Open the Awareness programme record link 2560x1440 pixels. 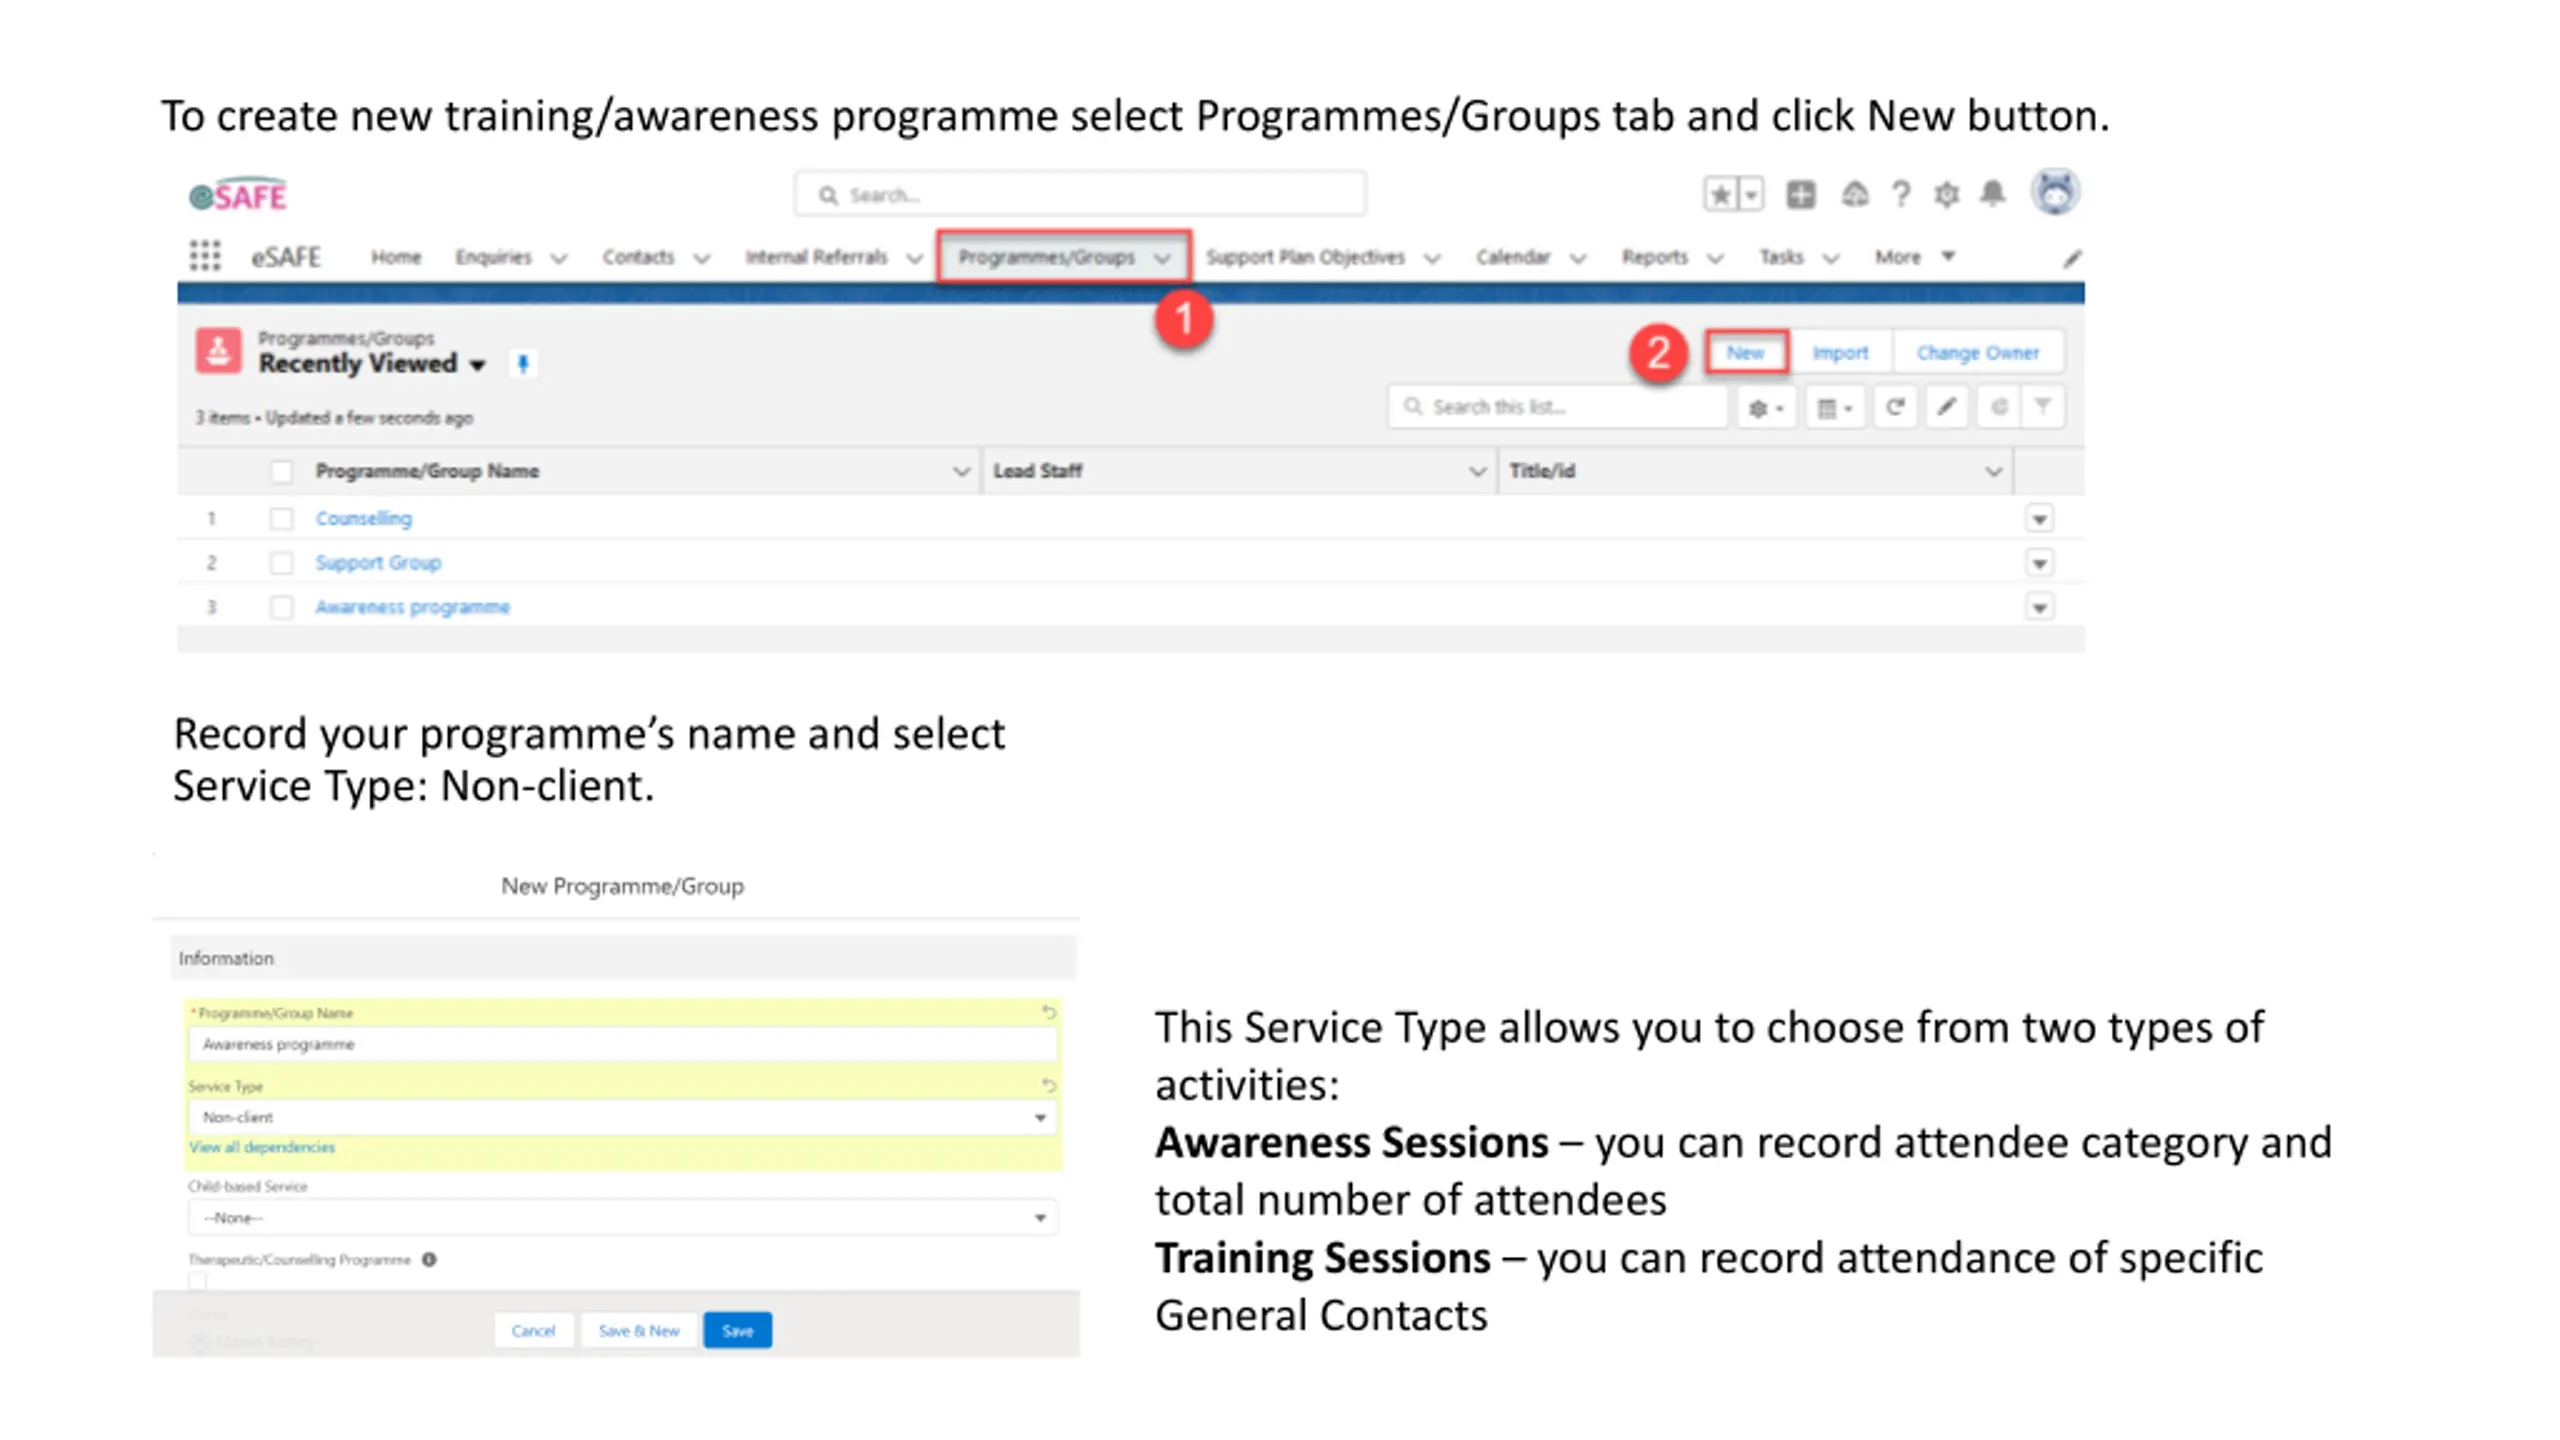coord(412,607)
